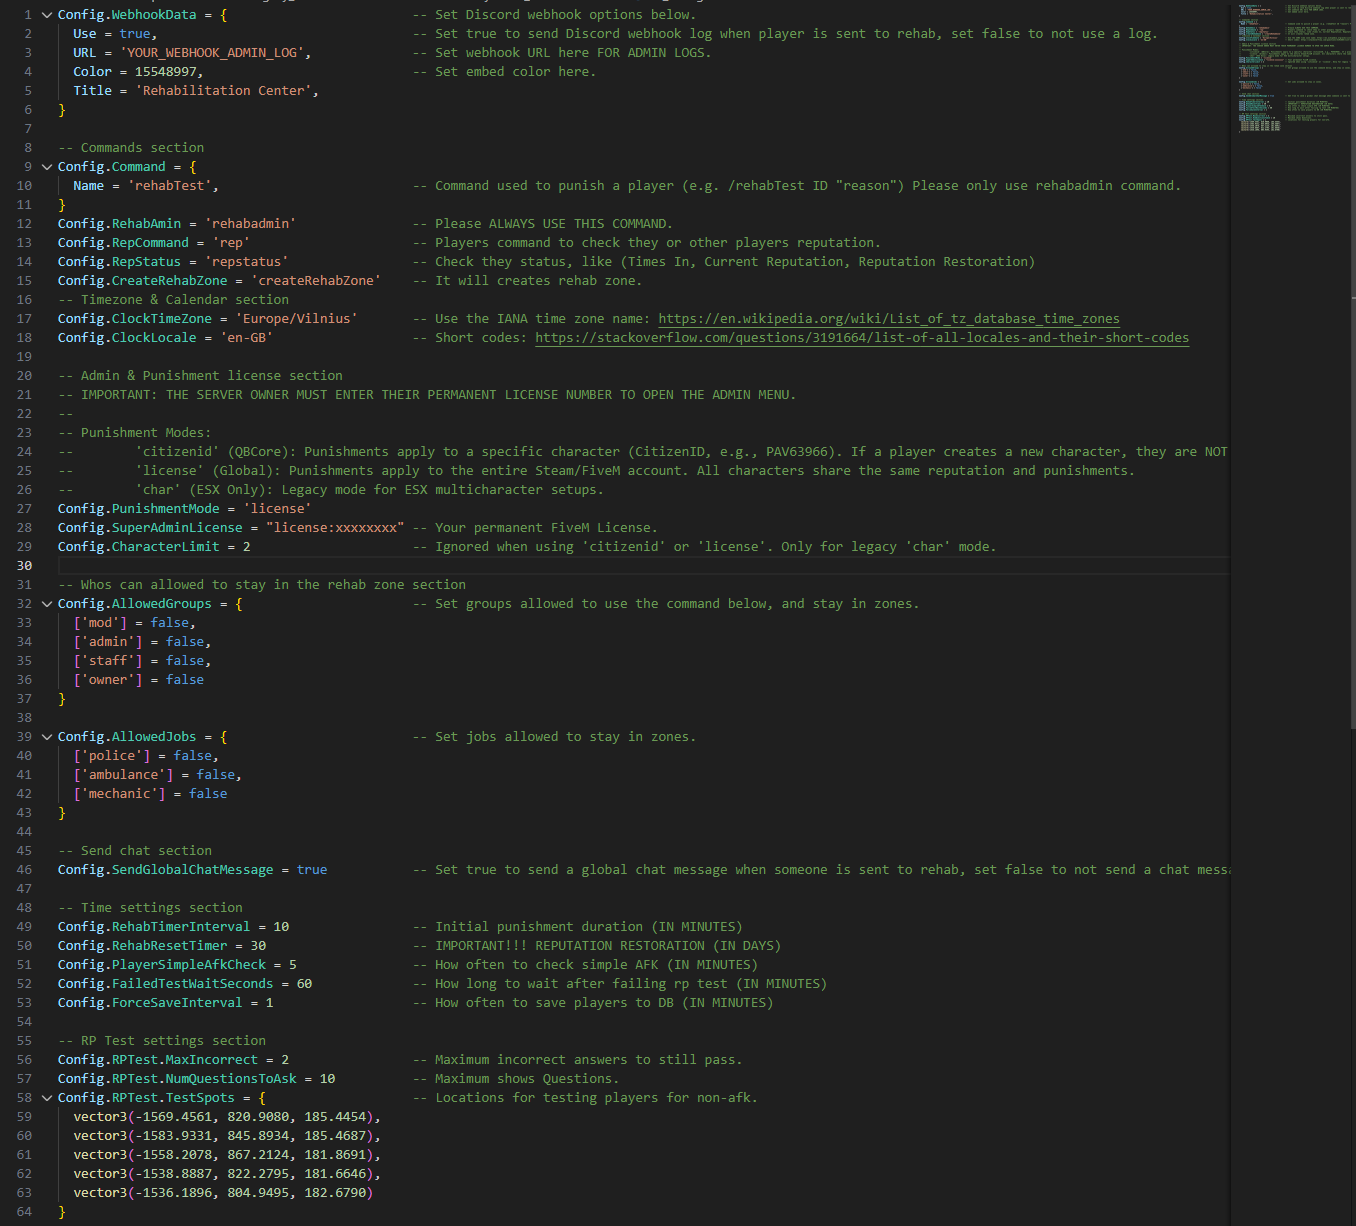Place cursor on the WebhookData Use true value
This screenshot has height=1226, width=1356.
[135, 34]
